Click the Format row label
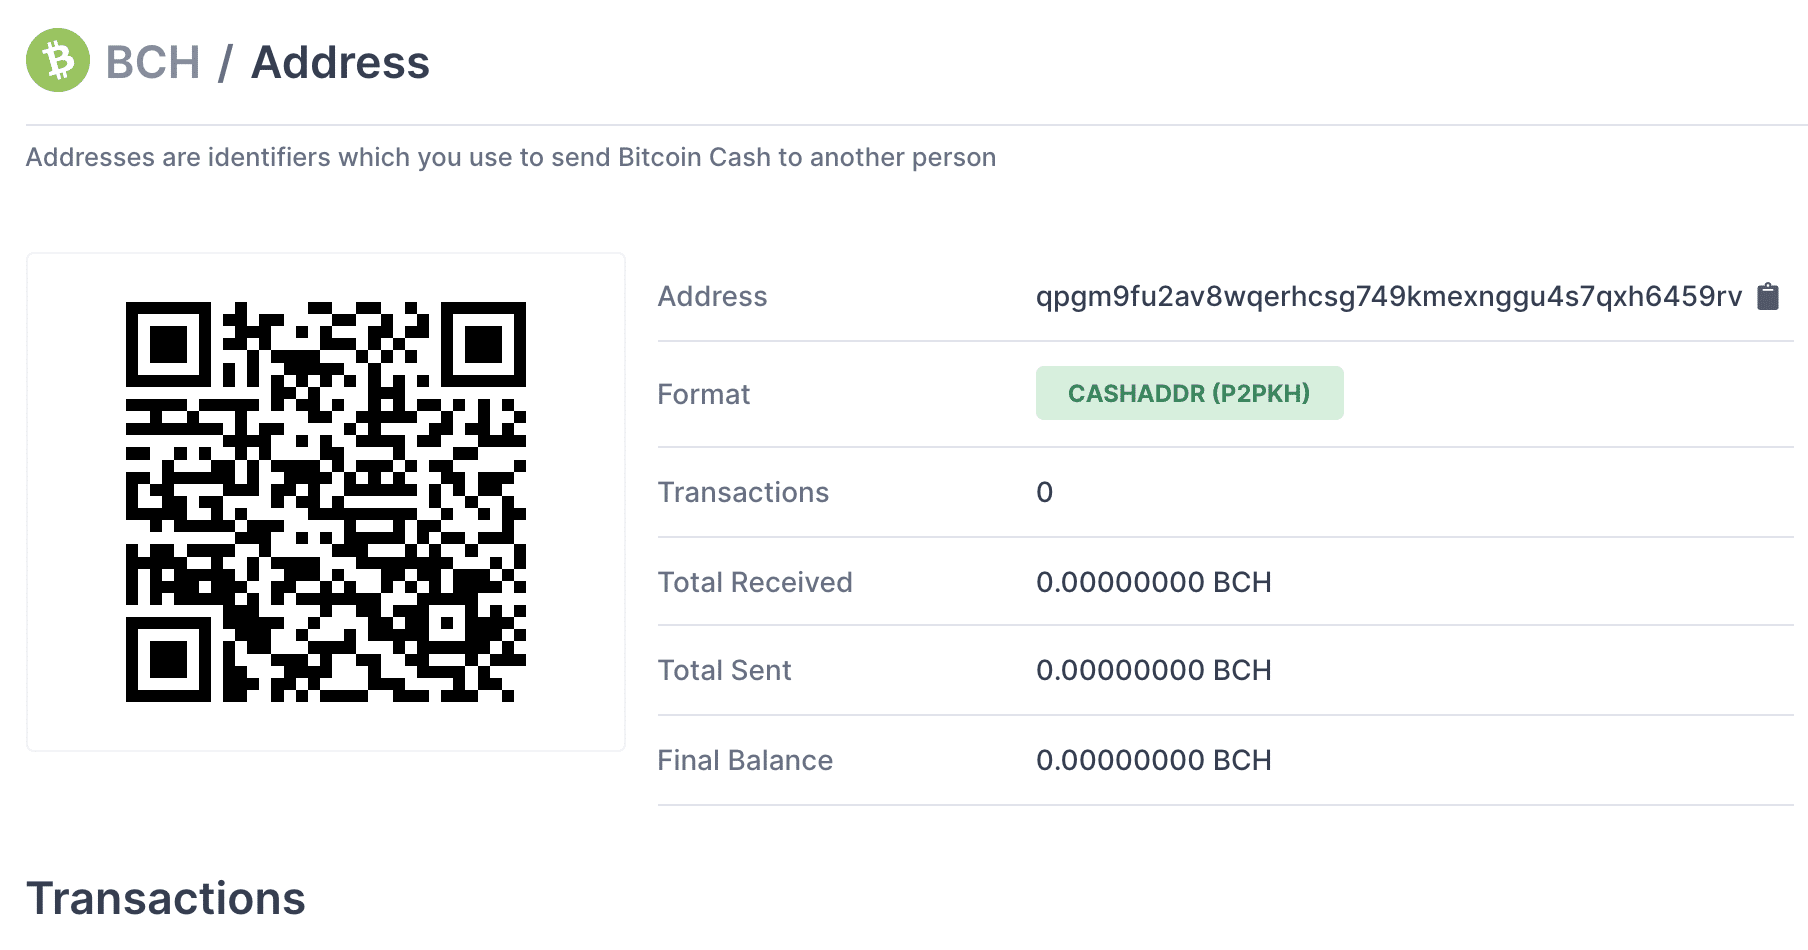This screenshot has width=1808, height=950. coord(703,394)
